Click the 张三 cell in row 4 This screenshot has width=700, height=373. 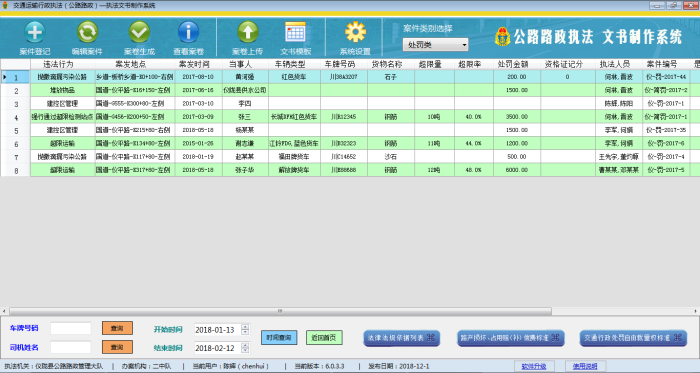245,117
